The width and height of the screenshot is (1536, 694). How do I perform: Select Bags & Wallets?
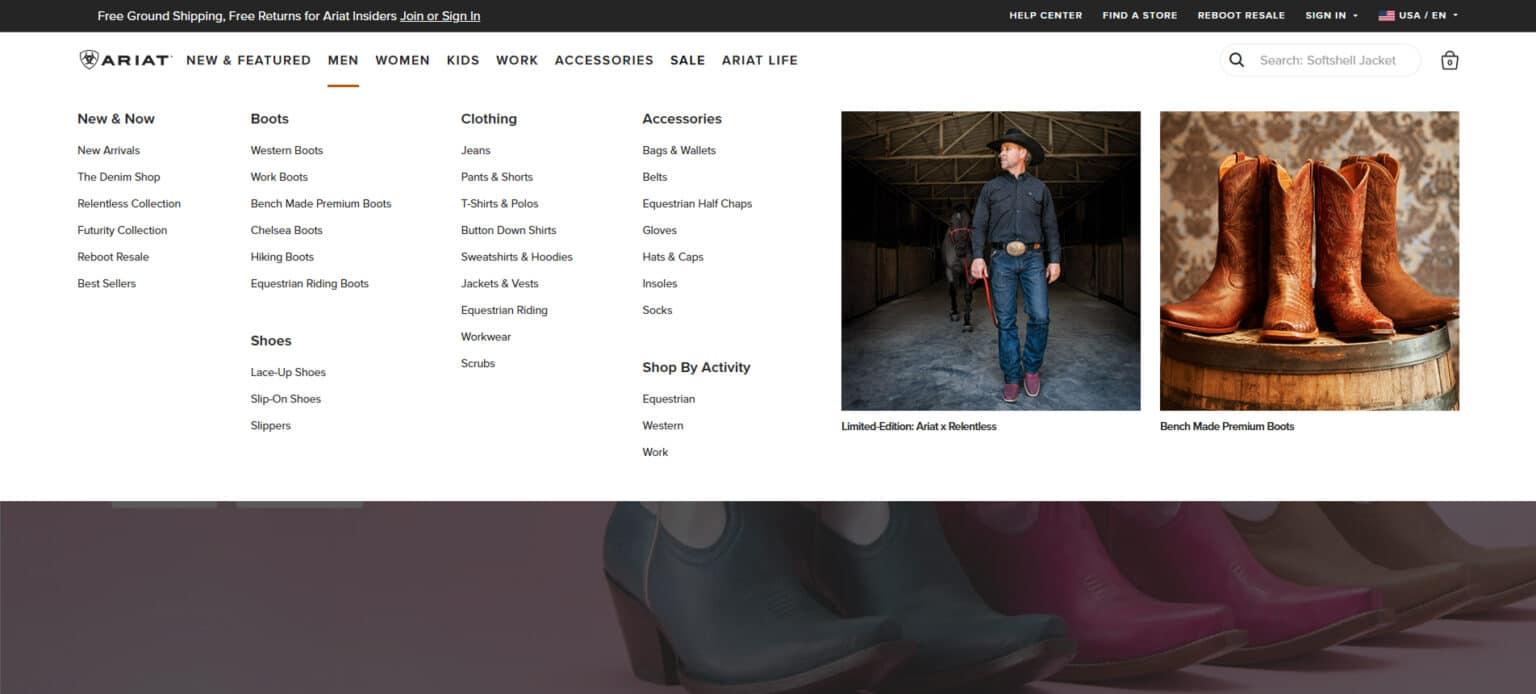(x=679, y=150)
